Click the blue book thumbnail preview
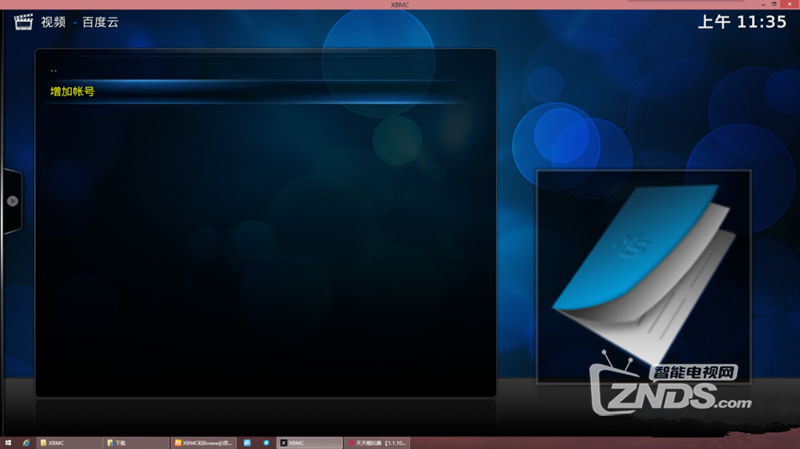Screen dimensions: 800x449 point(643,276)
